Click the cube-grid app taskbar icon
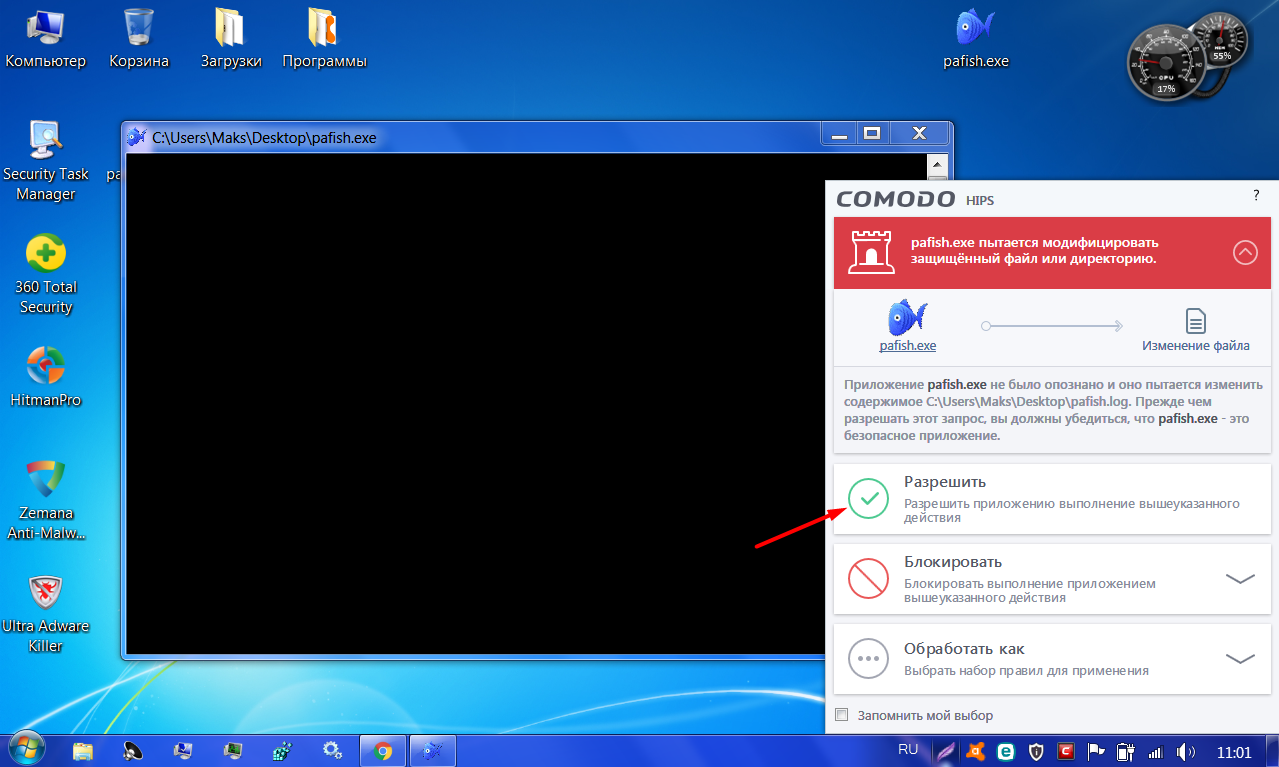Image resolution: width=1279 pixels, height=767 pixels. [283, 751]
